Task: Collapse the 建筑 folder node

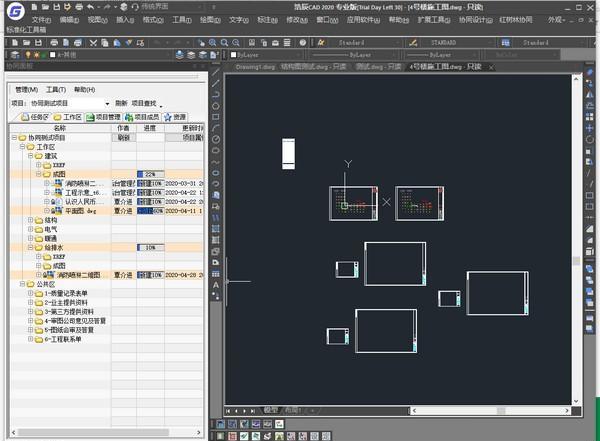Action: [30, 156]
